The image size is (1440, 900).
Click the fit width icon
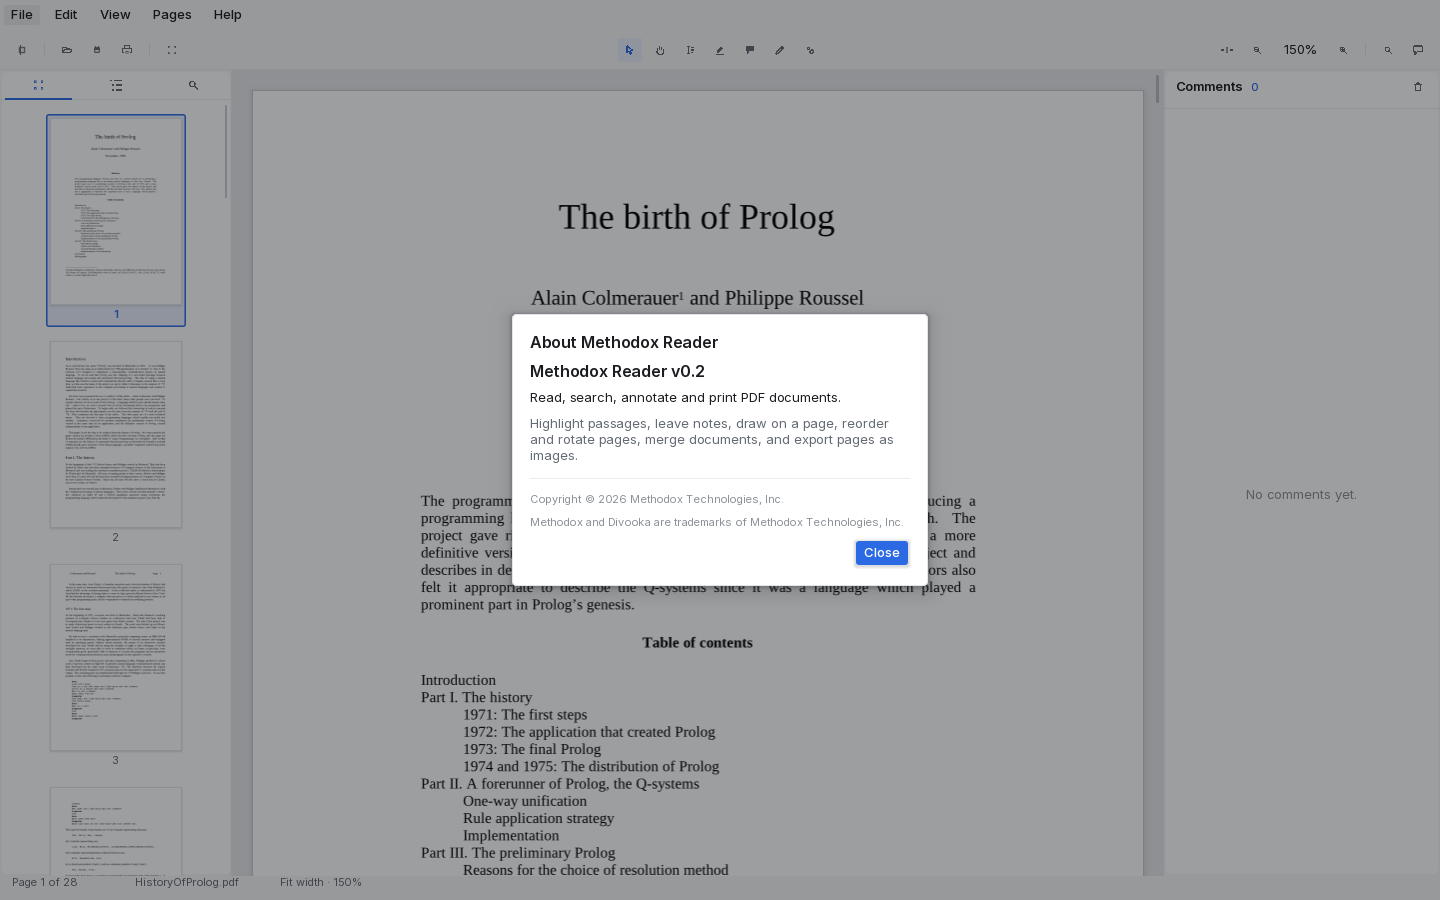pos(1227,50)
